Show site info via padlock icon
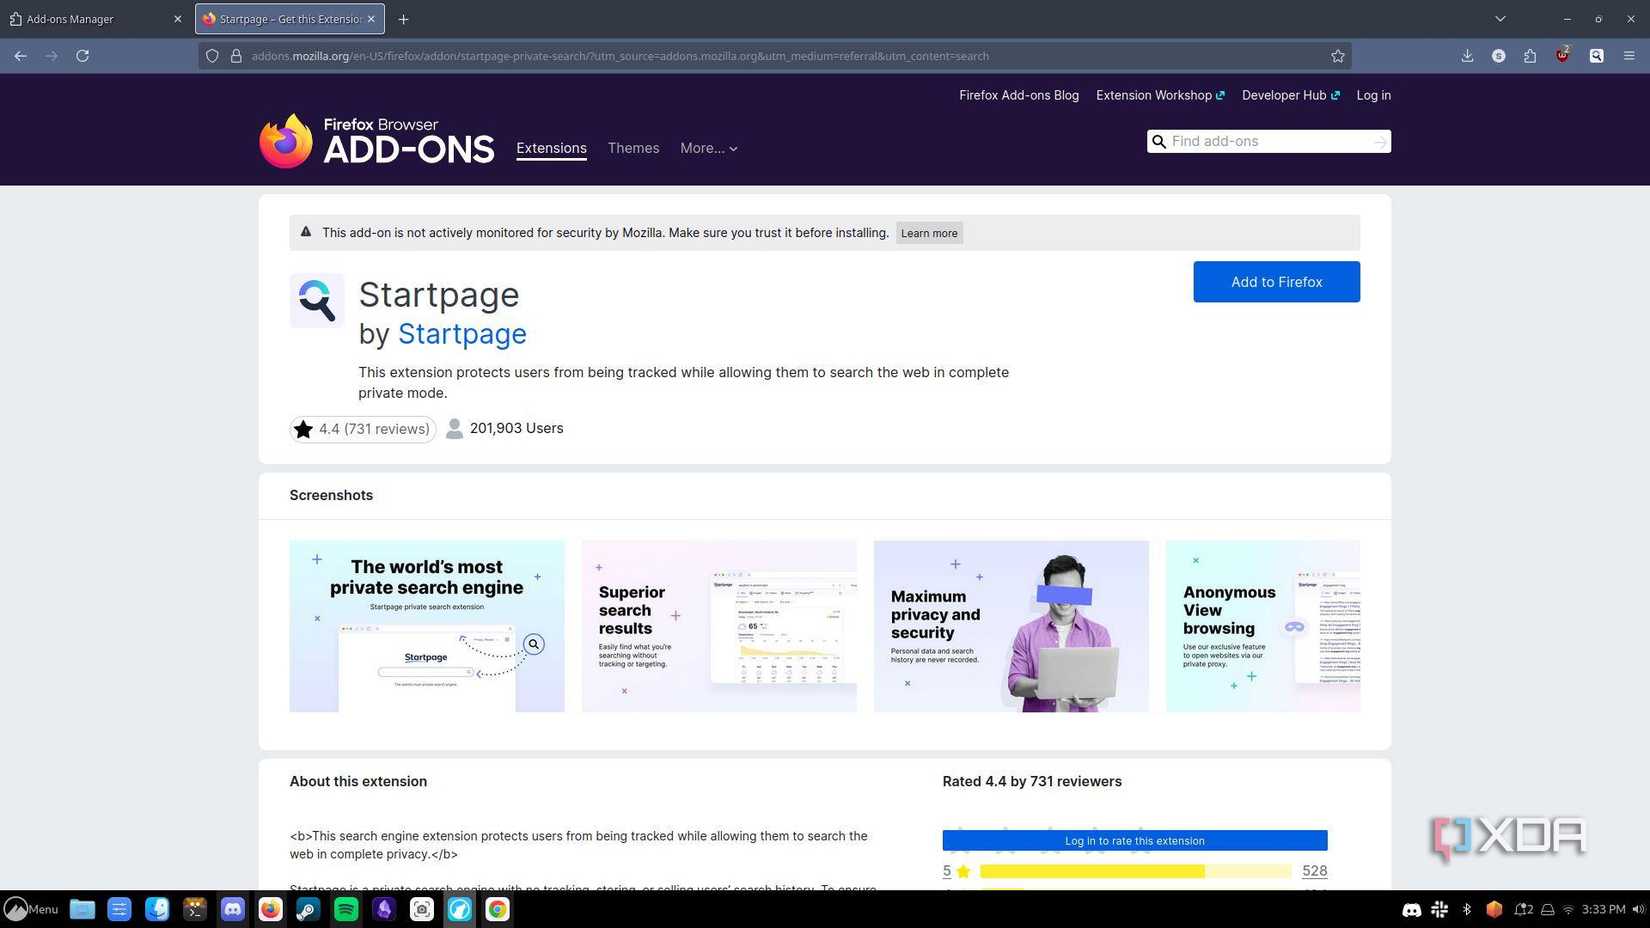The height and width of the screenshot is (928, 1650). (x=236, y=56)
